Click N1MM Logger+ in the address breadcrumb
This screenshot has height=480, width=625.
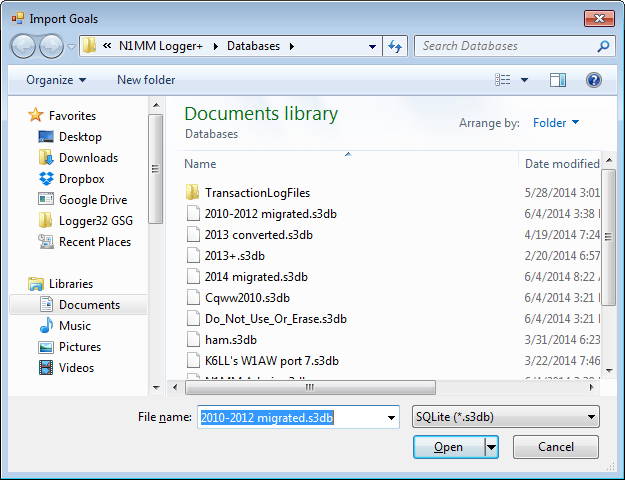[x=161, y=46]
